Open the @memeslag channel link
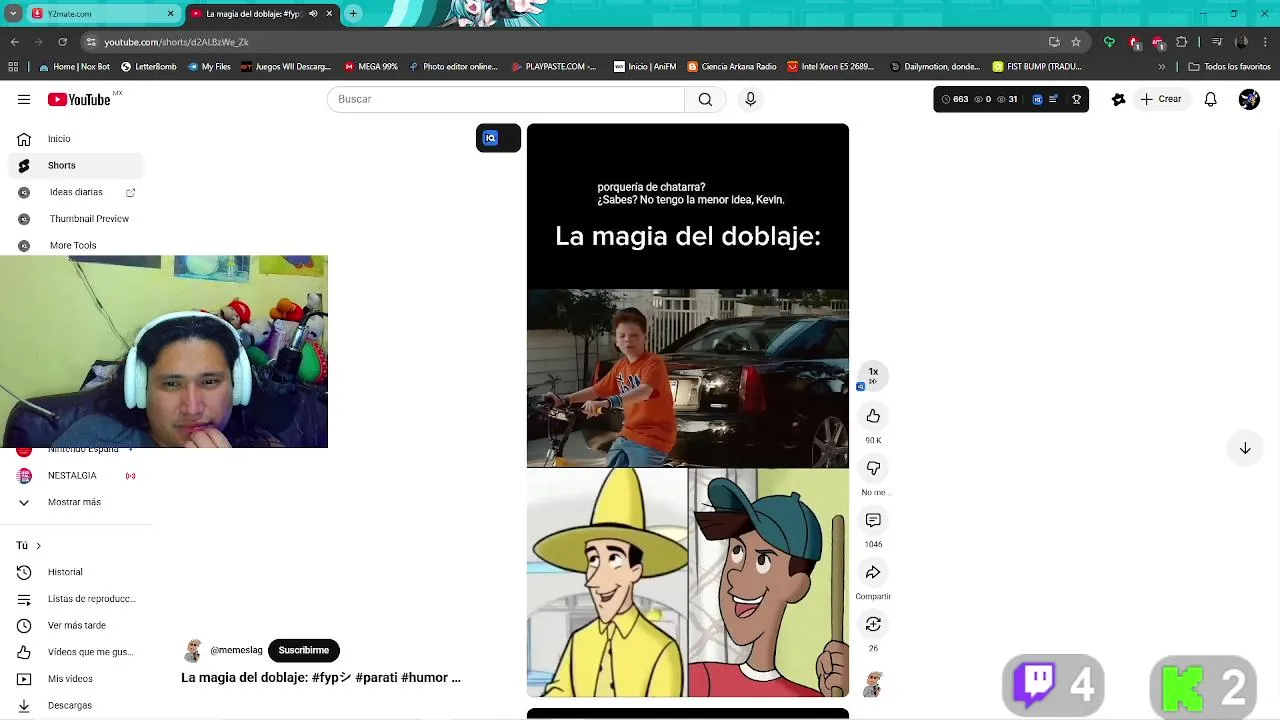The image size is (1280, 720). pos(236,650)
